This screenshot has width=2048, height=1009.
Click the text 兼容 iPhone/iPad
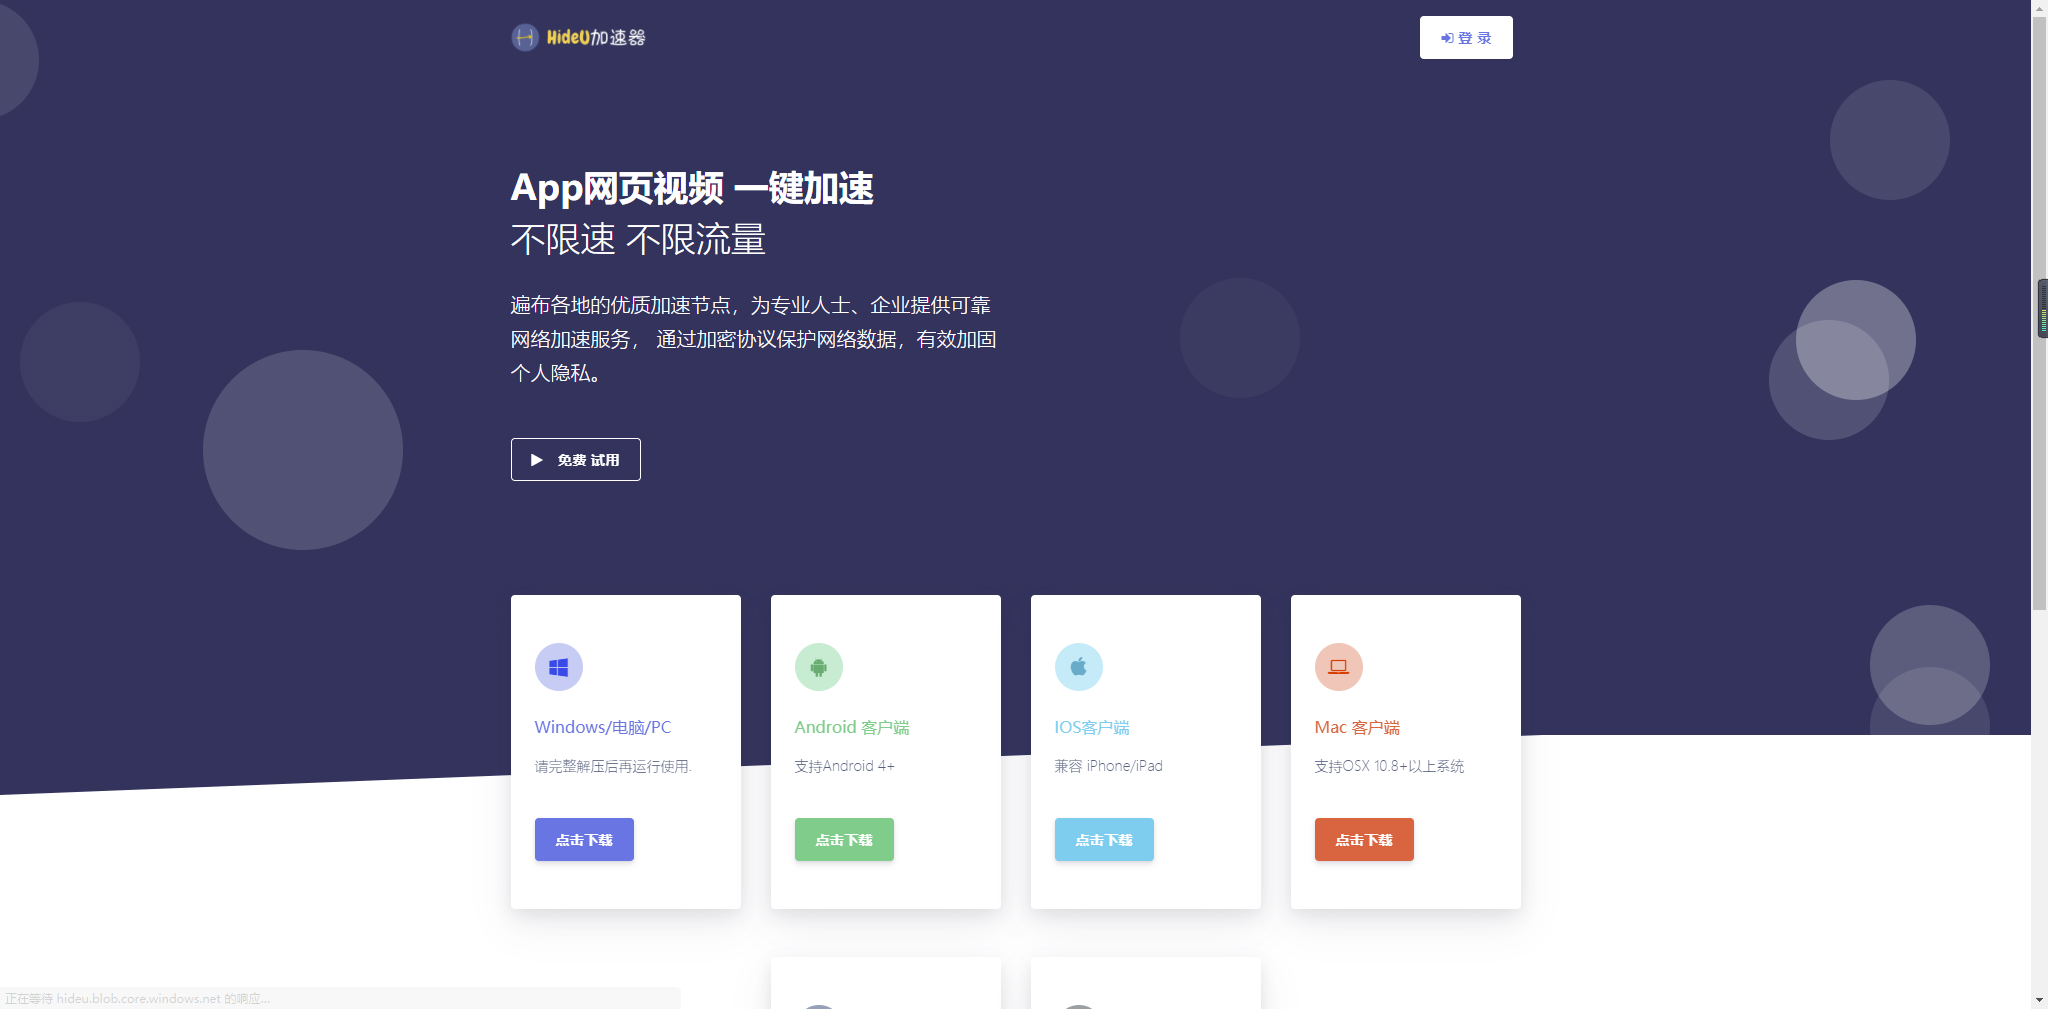coord(1108,766)
